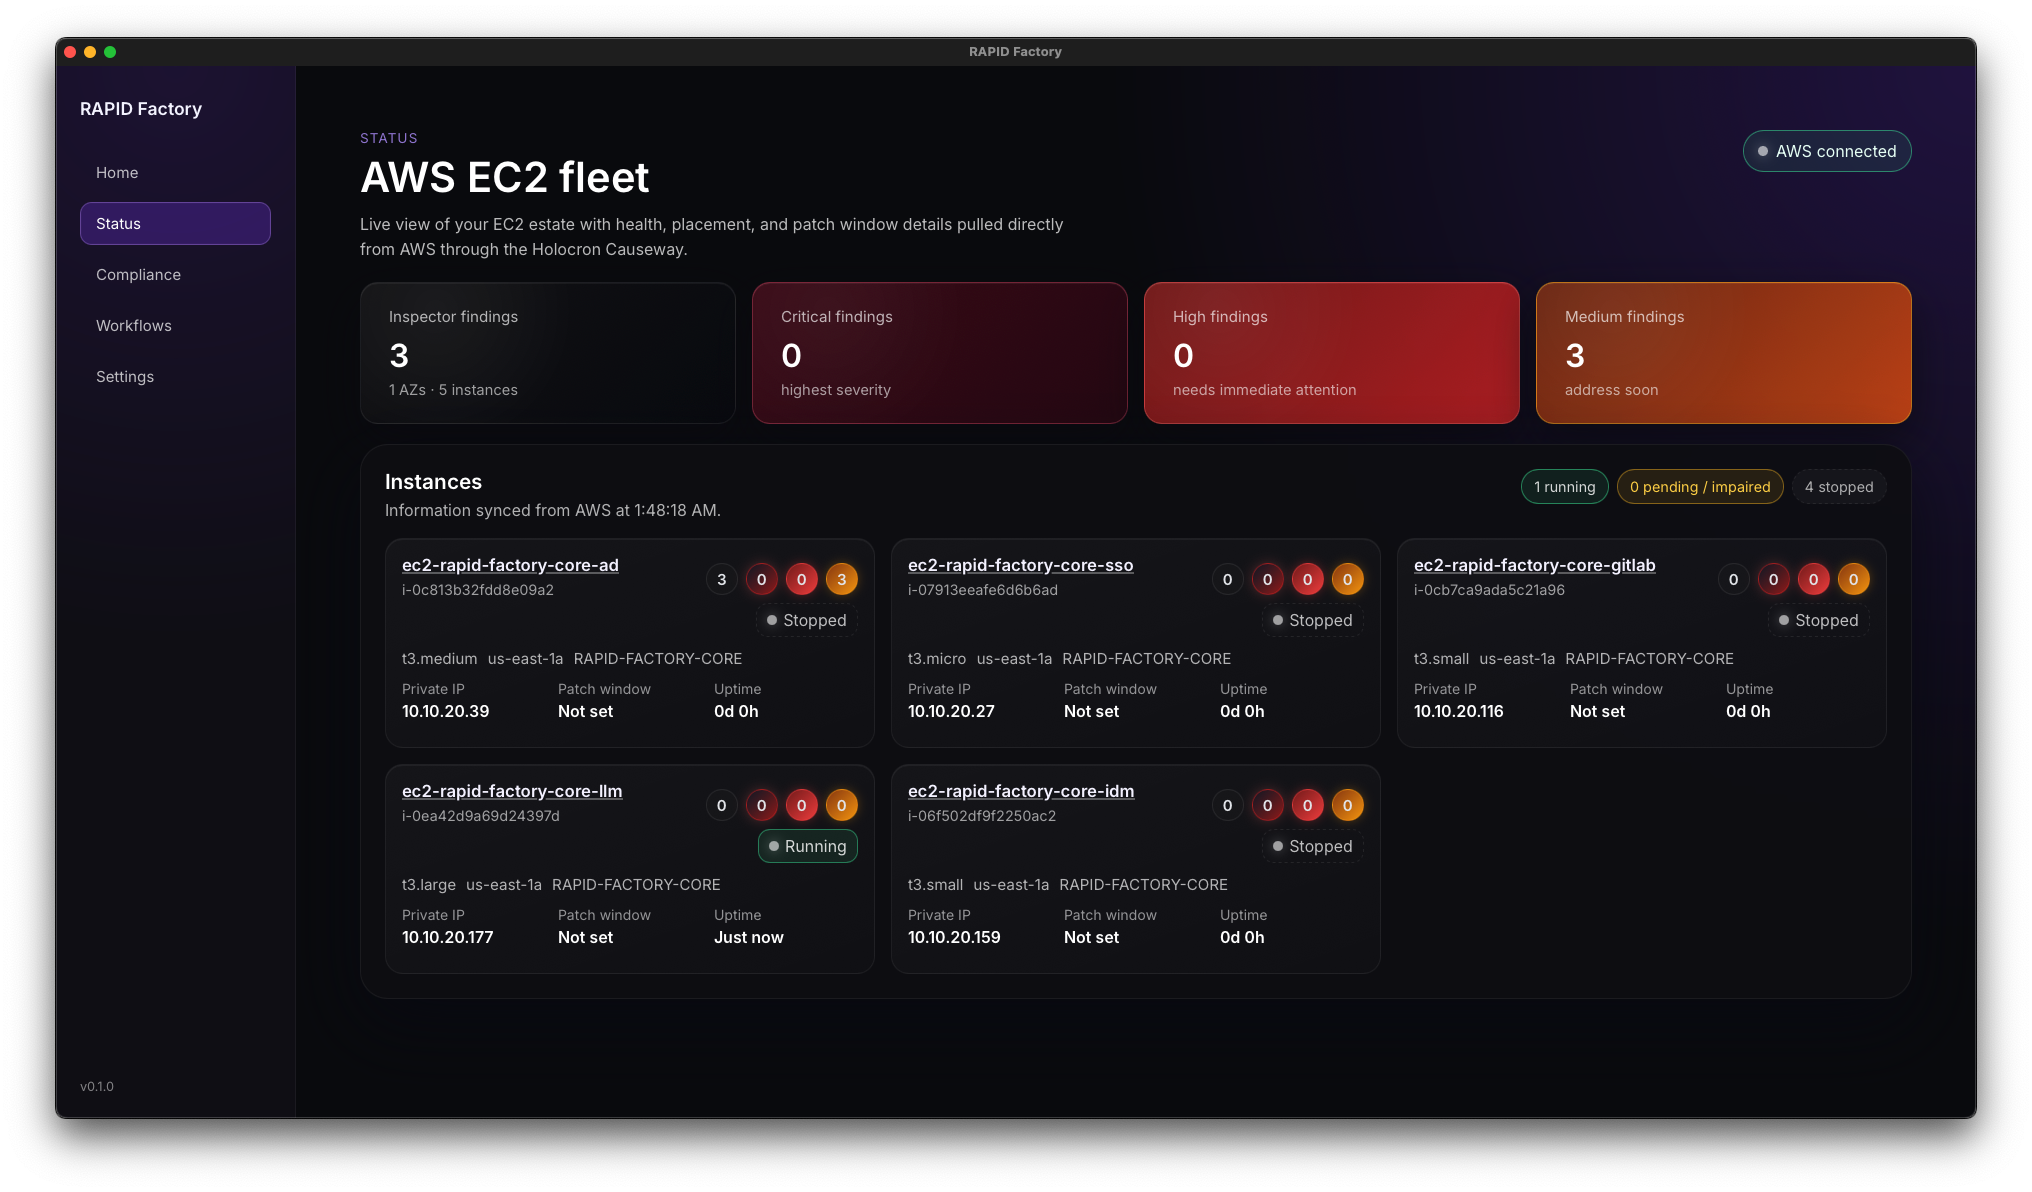Viewport: 2032px width, 1192px height.
Task: Open ec2-rapid-factory-core-idm instance link
Action: point(1020,791)
